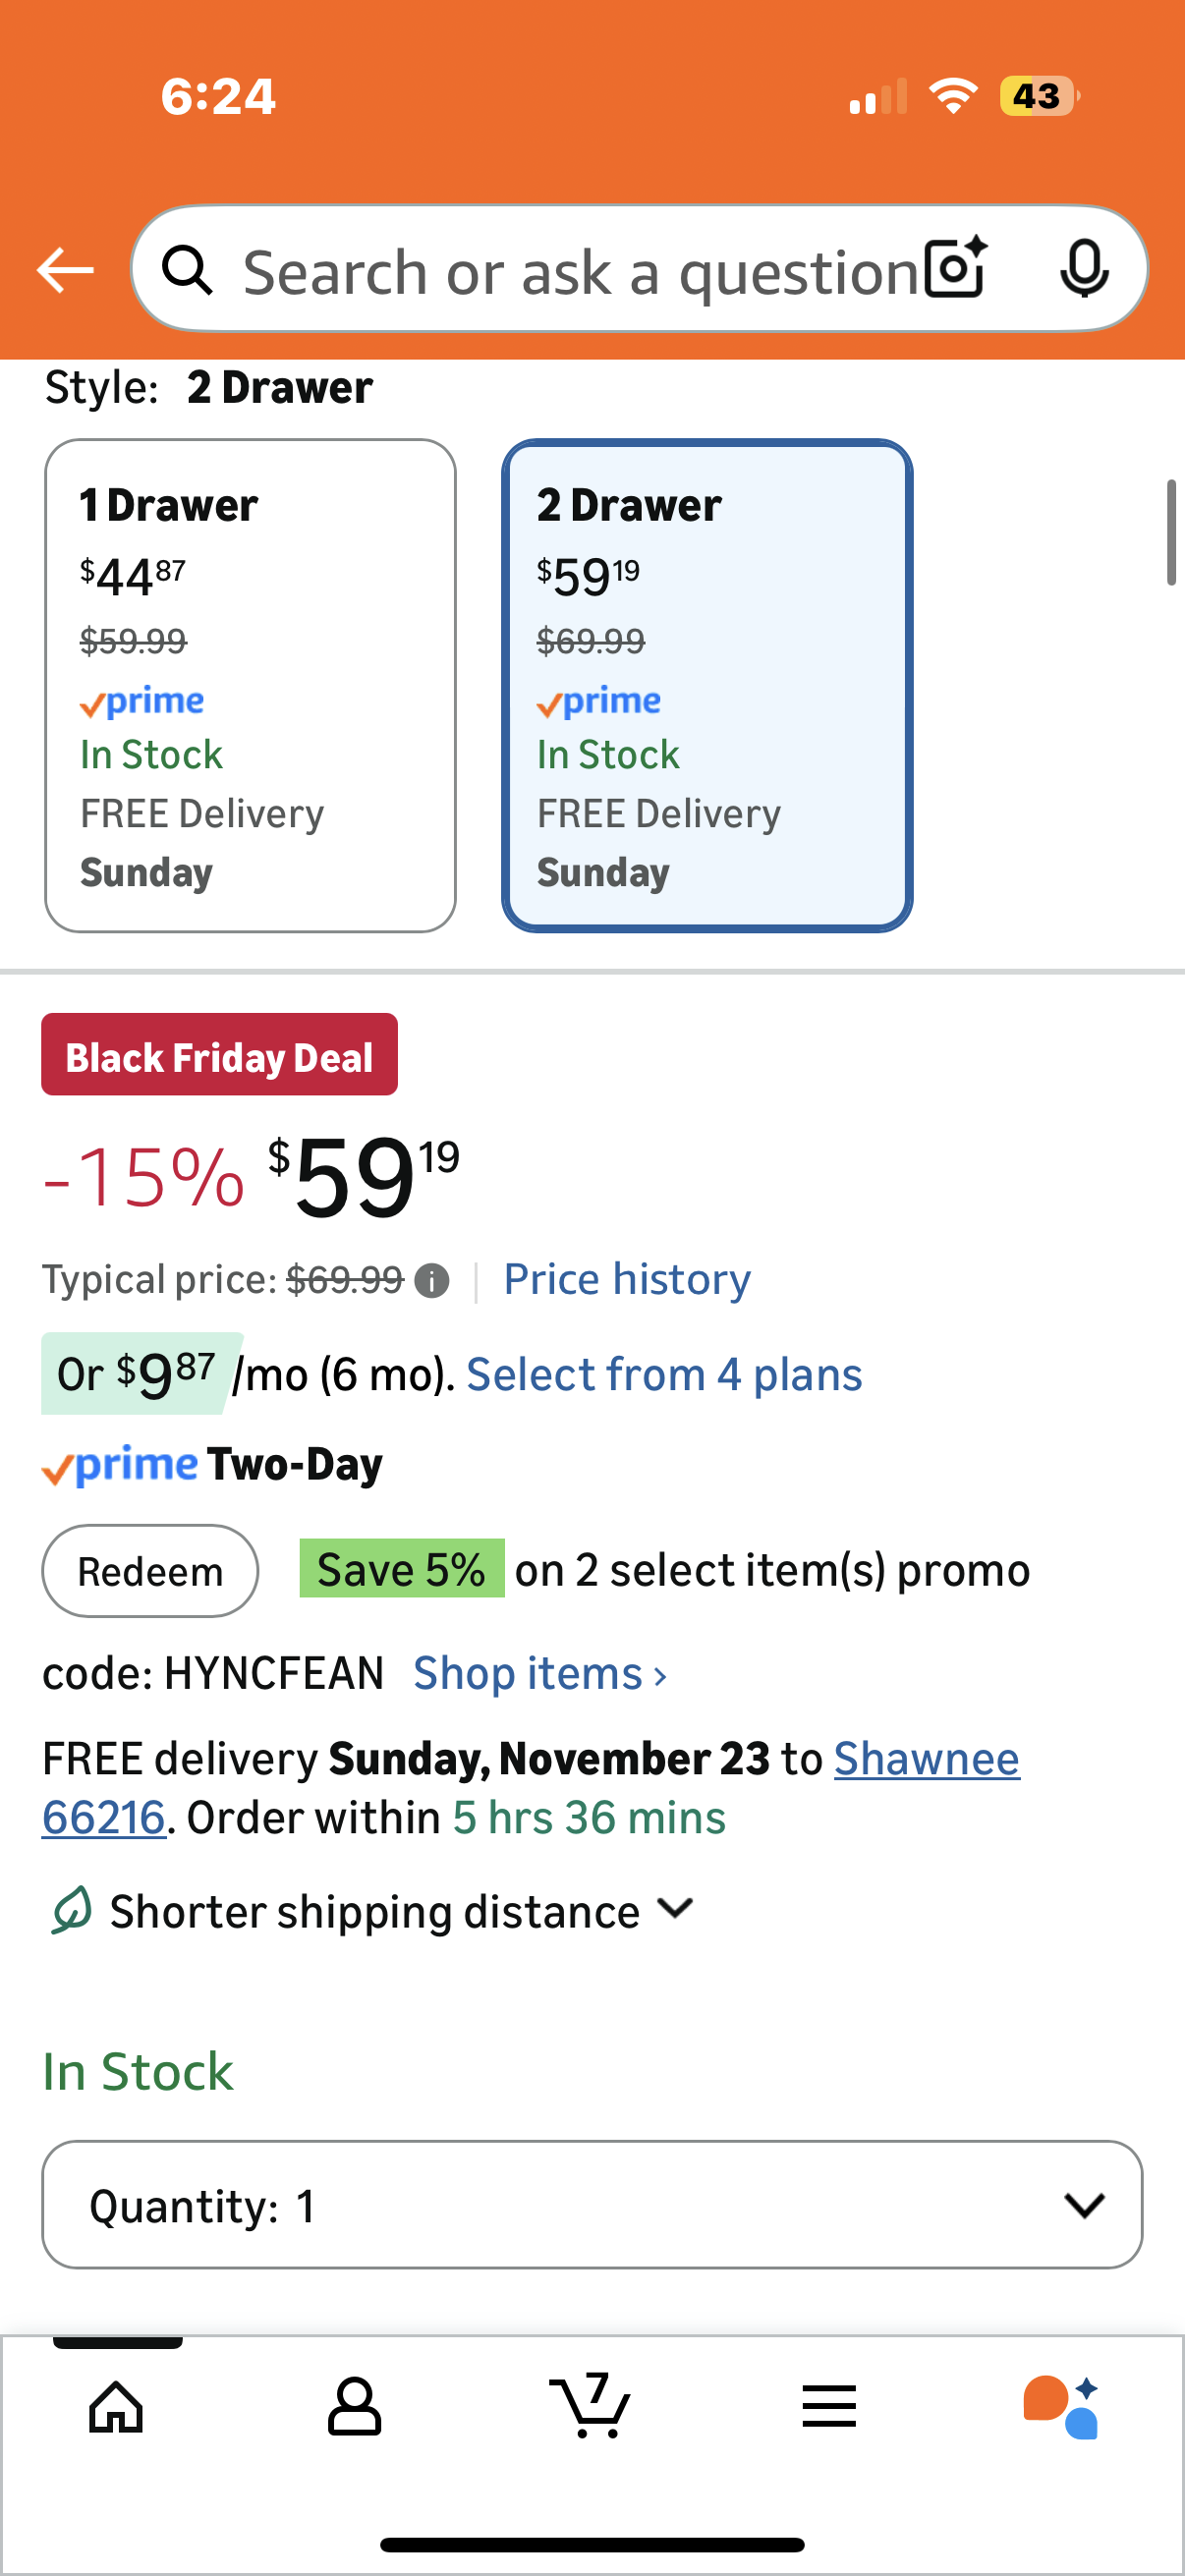Viewport: 1185px width, 2576px height.
Task: Open the hamburger menu tab
Action: pyautogui.click(x=829, y=2405)
